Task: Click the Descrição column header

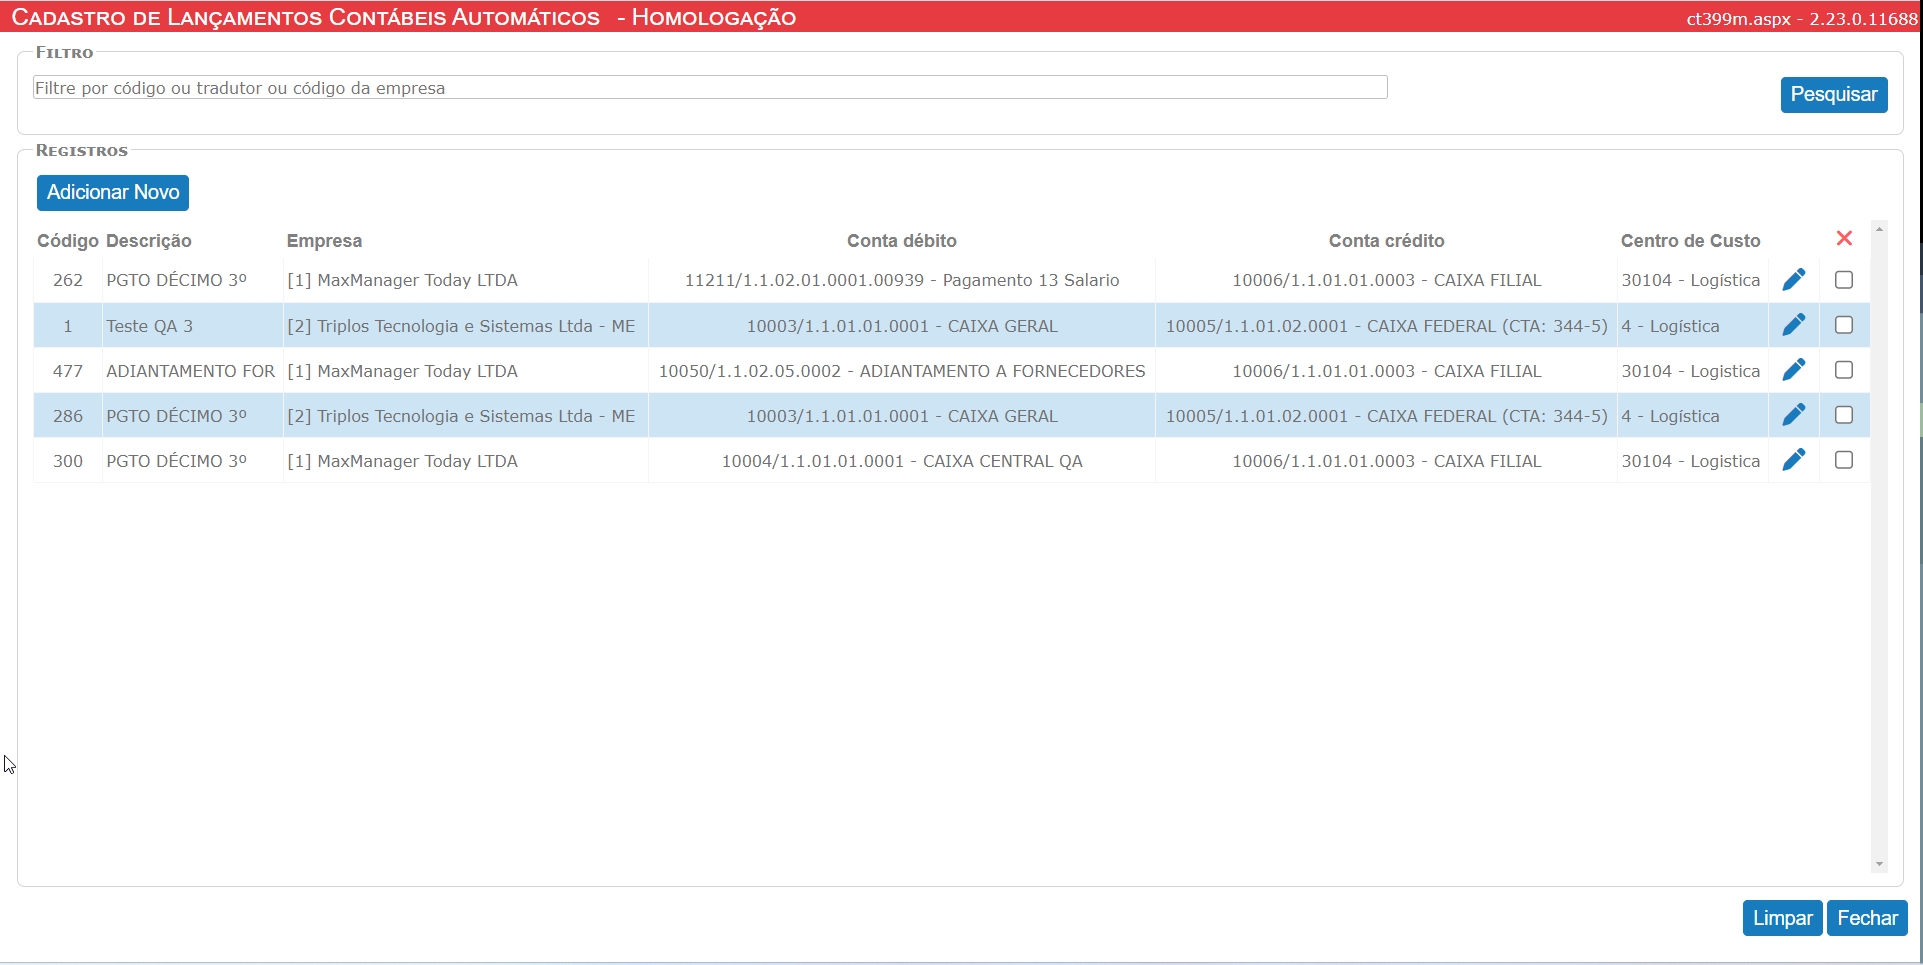Action: tap(149, 241)
